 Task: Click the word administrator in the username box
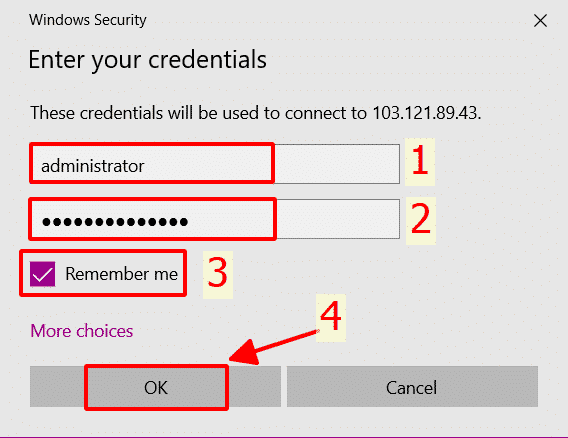tap(93, 166)
